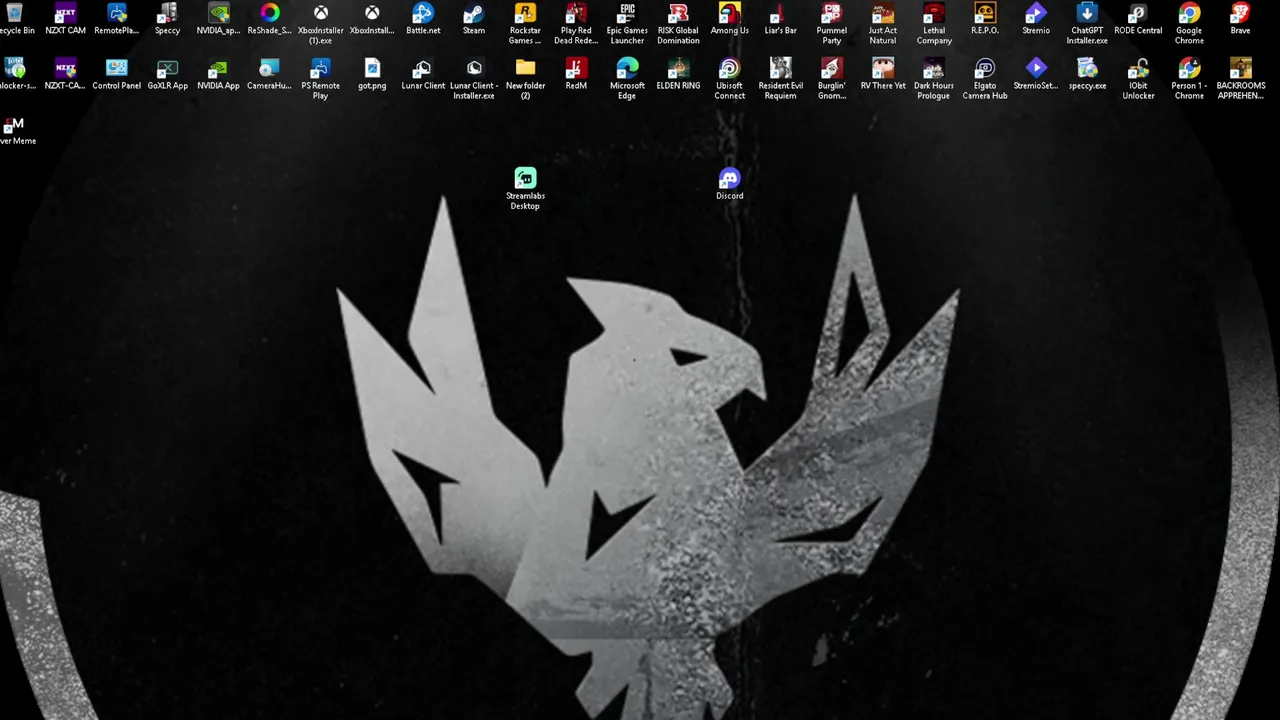The width and height of the screenshot is (1280, 720).
Task: Select the RemotePla... desktop shortcut
Action: click(x=116, y=13)
